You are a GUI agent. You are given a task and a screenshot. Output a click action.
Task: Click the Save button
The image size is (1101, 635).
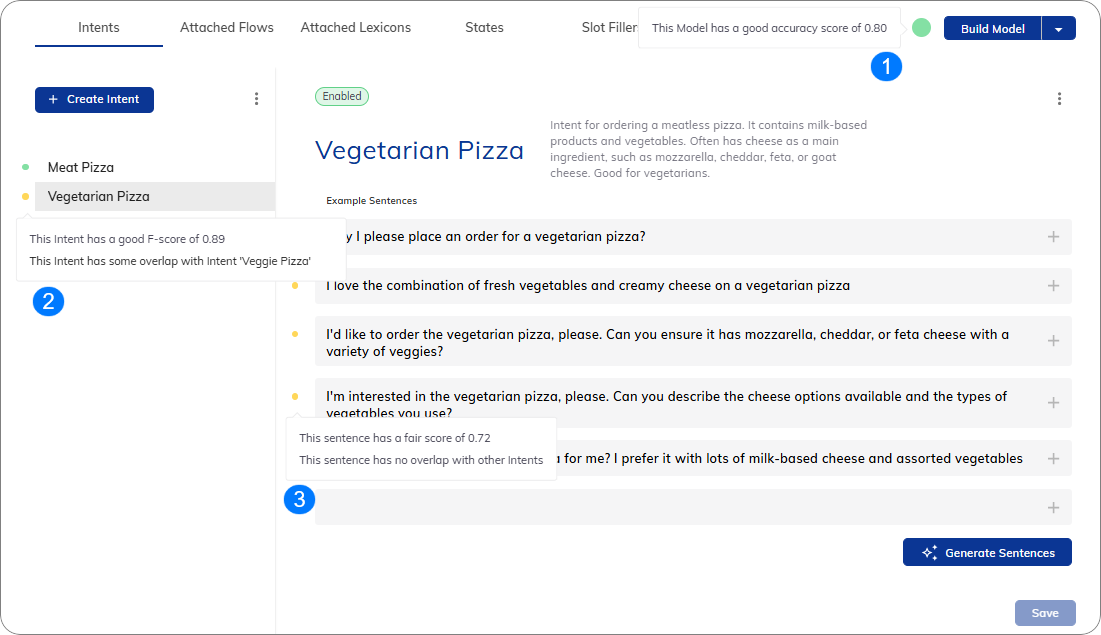click(1045, 613)
